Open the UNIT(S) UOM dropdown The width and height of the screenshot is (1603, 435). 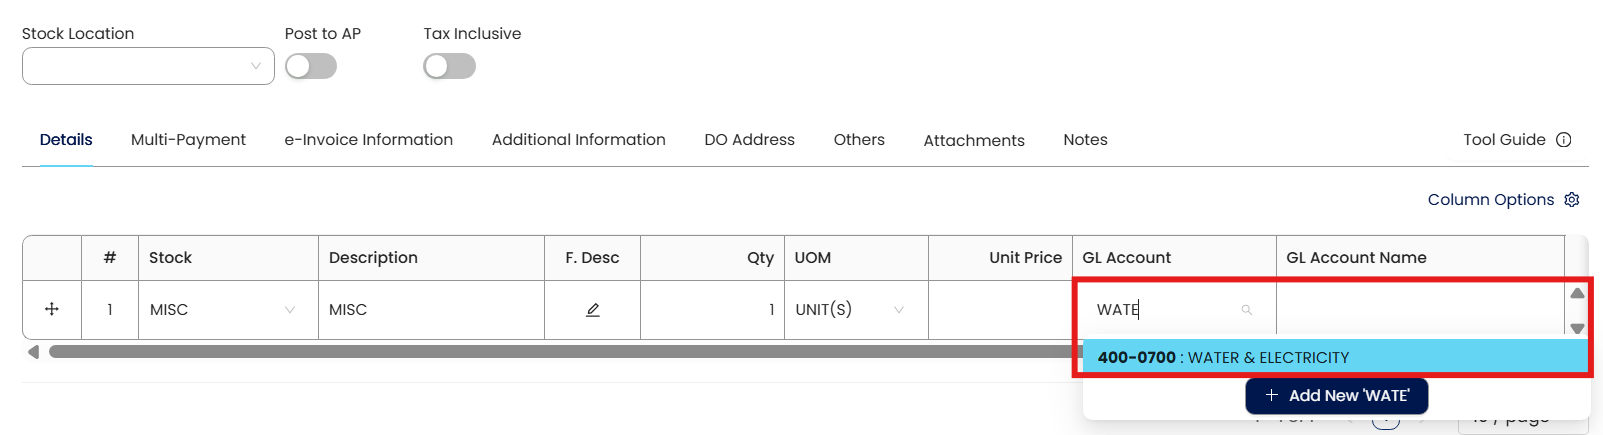(898, 310)
